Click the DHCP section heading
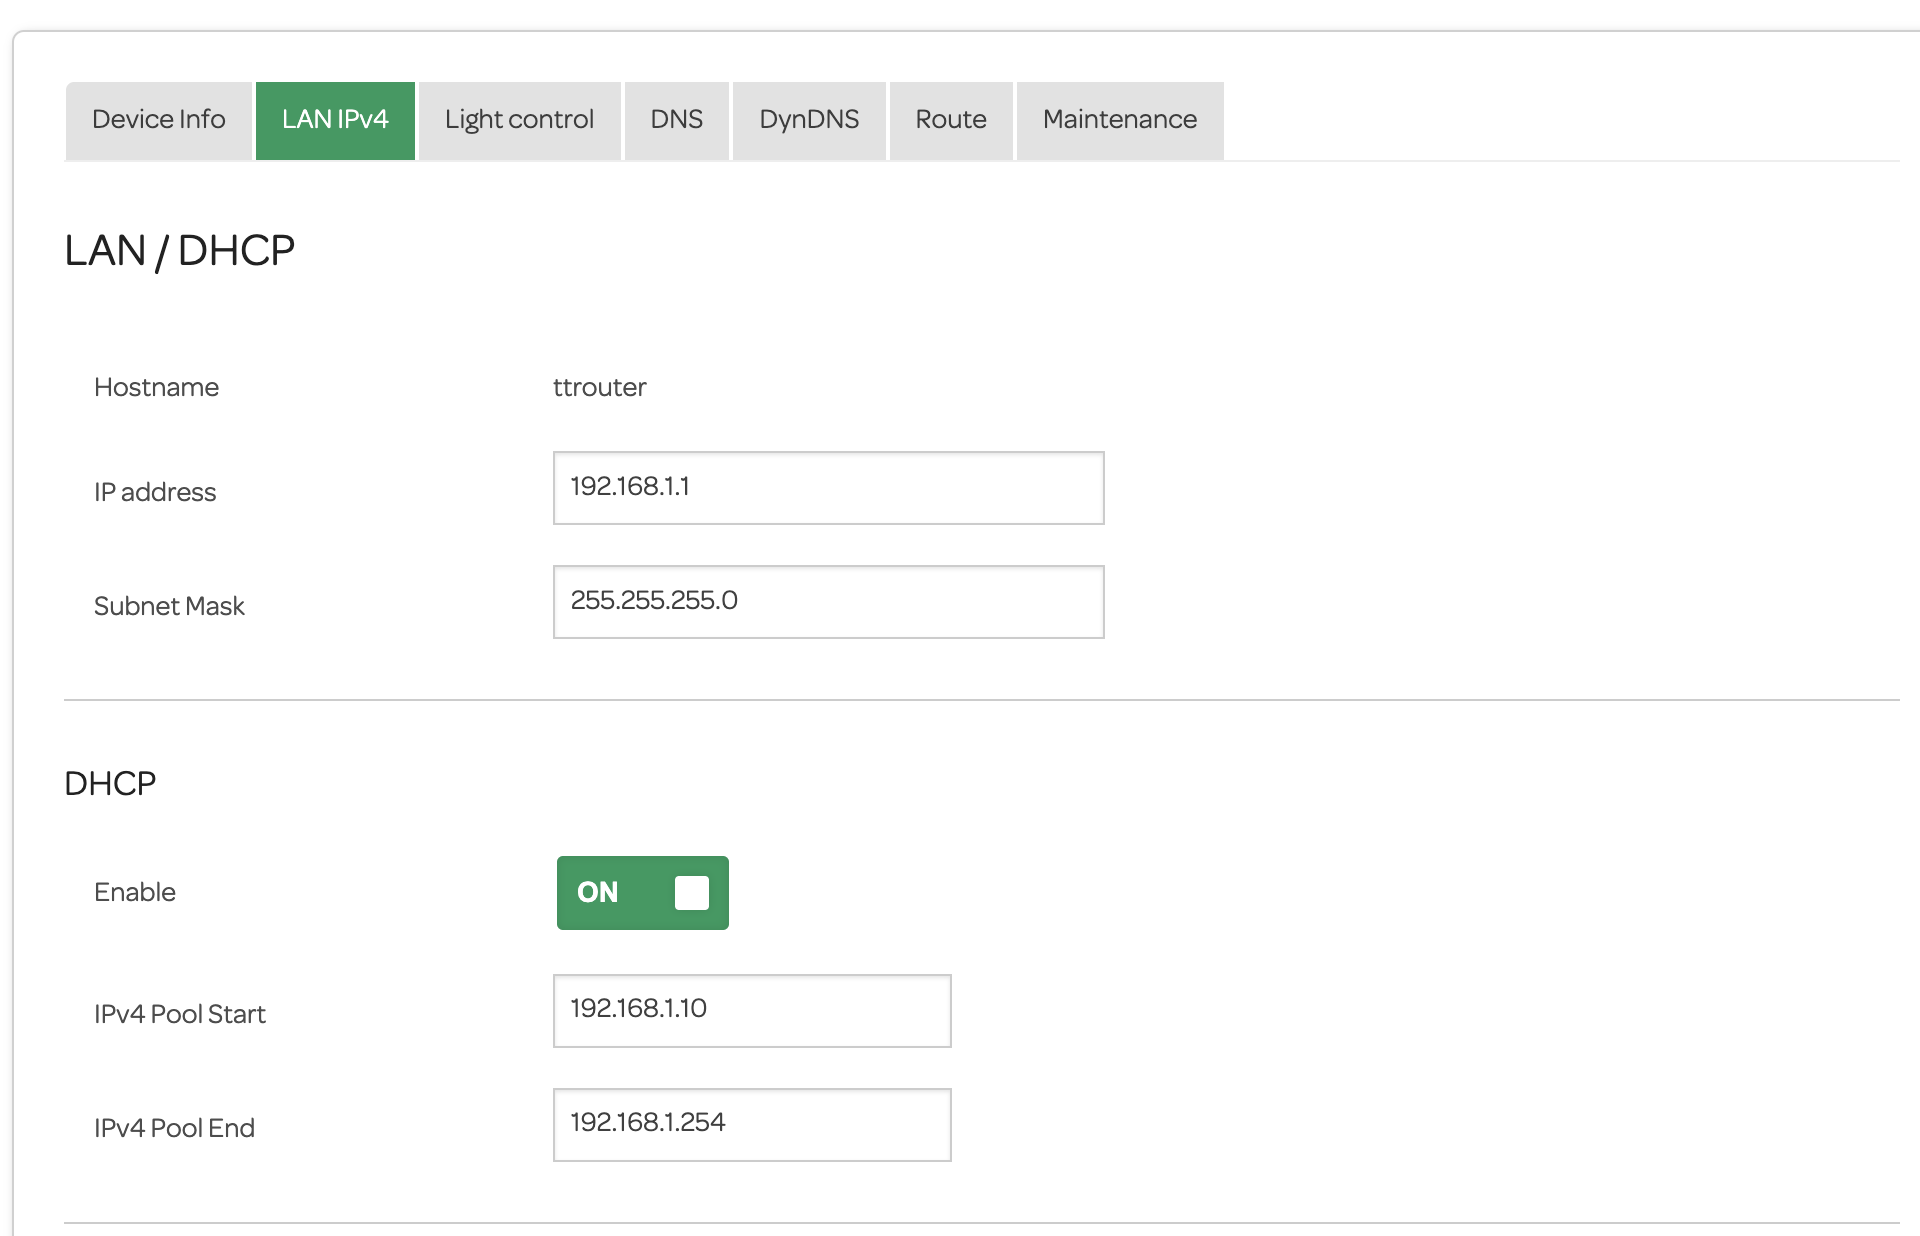The height and width of the screenshot is (1236, 1920). (x=110, y=783)
